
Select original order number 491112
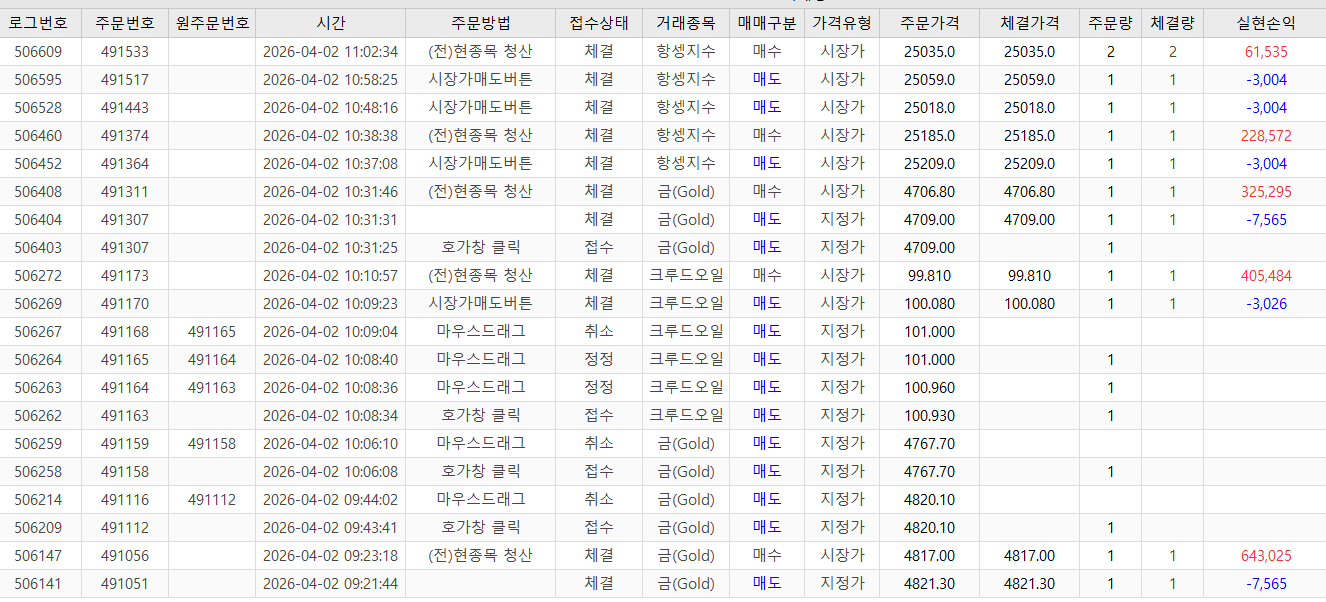[212, 500]
